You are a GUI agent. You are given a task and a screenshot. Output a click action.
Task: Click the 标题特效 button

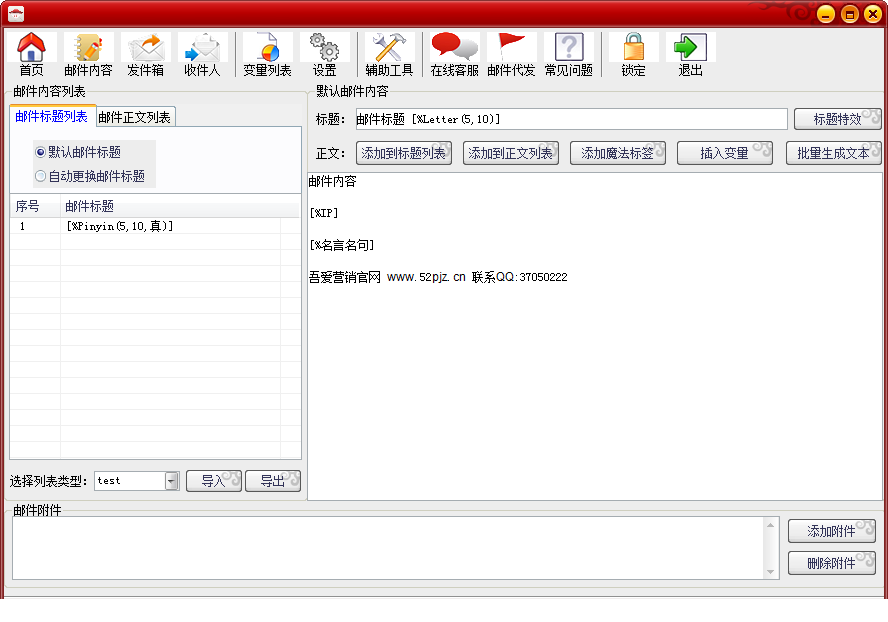point(838,119)
